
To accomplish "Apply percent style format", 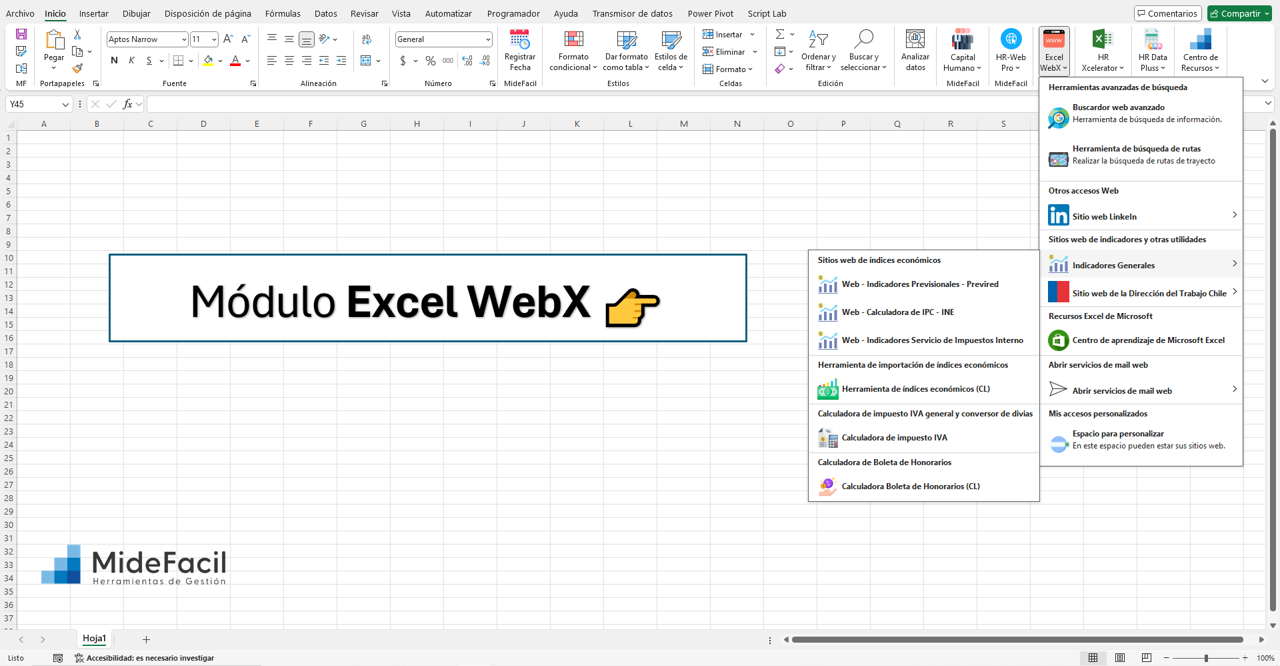I will (430, 61).
